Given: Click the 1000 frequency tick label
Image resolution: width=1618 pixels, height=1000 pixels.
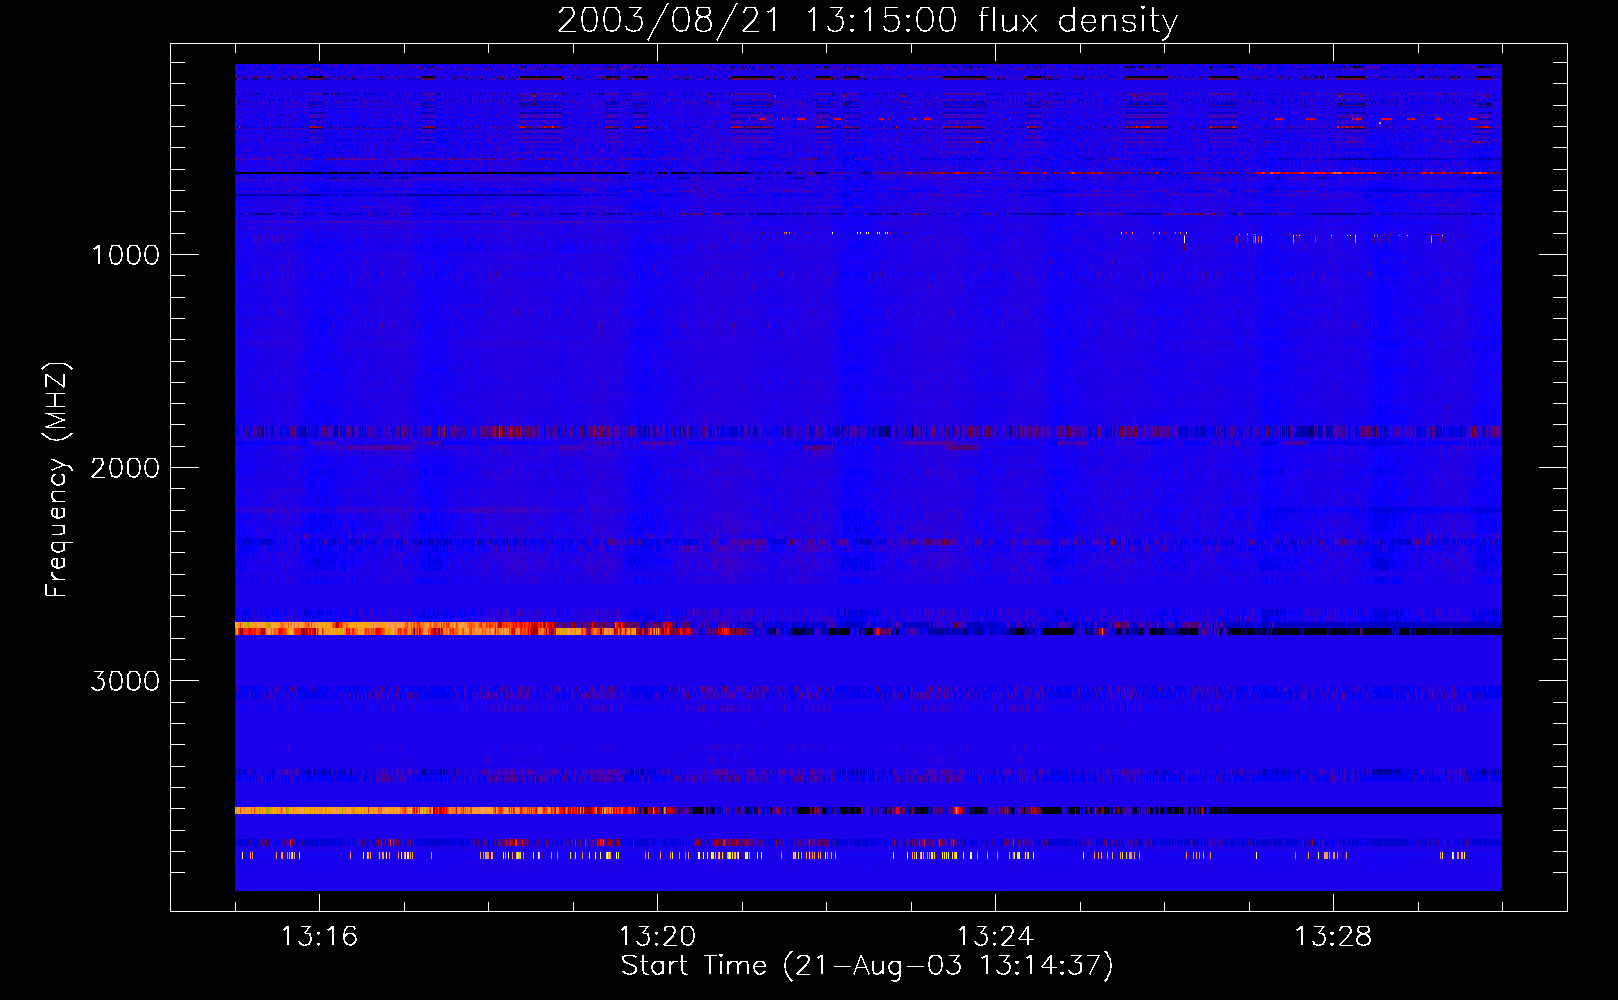Looking at the screenshot, I should coord(125,255).
